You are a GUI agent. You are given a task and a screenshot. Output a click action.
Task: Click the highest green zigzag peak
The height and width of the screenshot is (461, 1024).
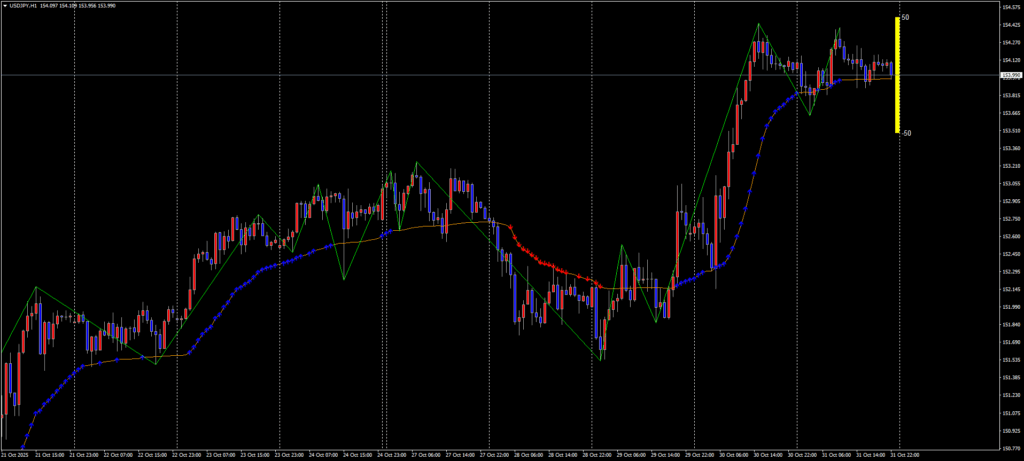[x=759, y=23]
